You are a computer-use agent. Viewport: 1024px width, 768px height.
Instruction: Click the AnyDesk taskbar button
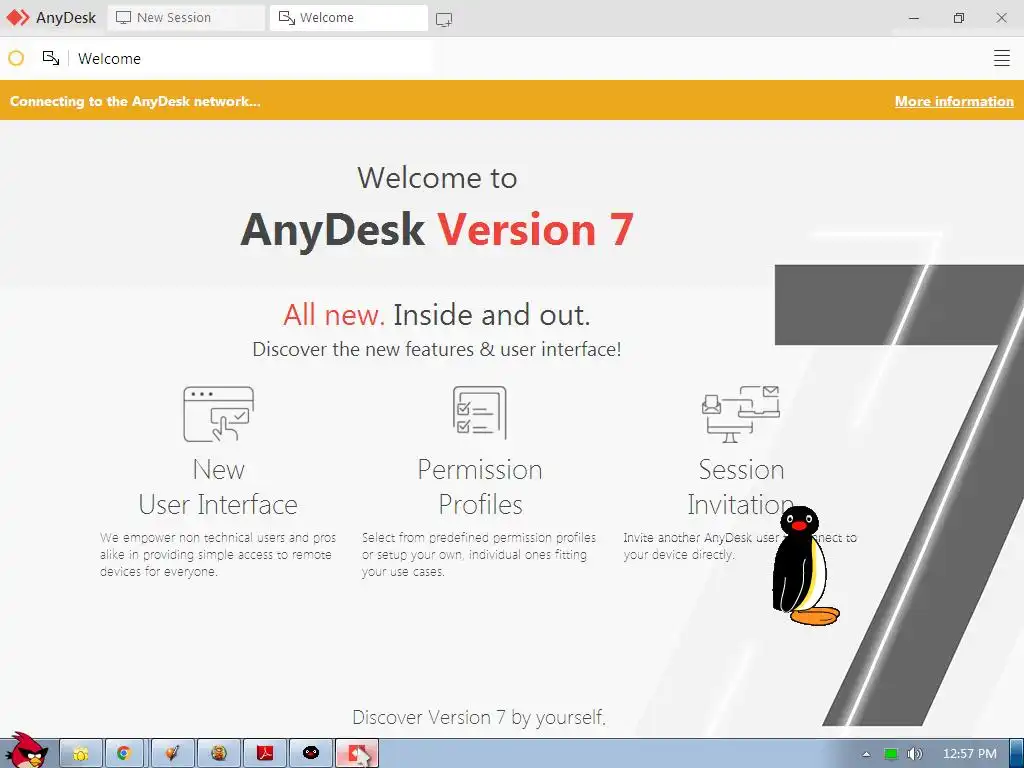[357, 754]
